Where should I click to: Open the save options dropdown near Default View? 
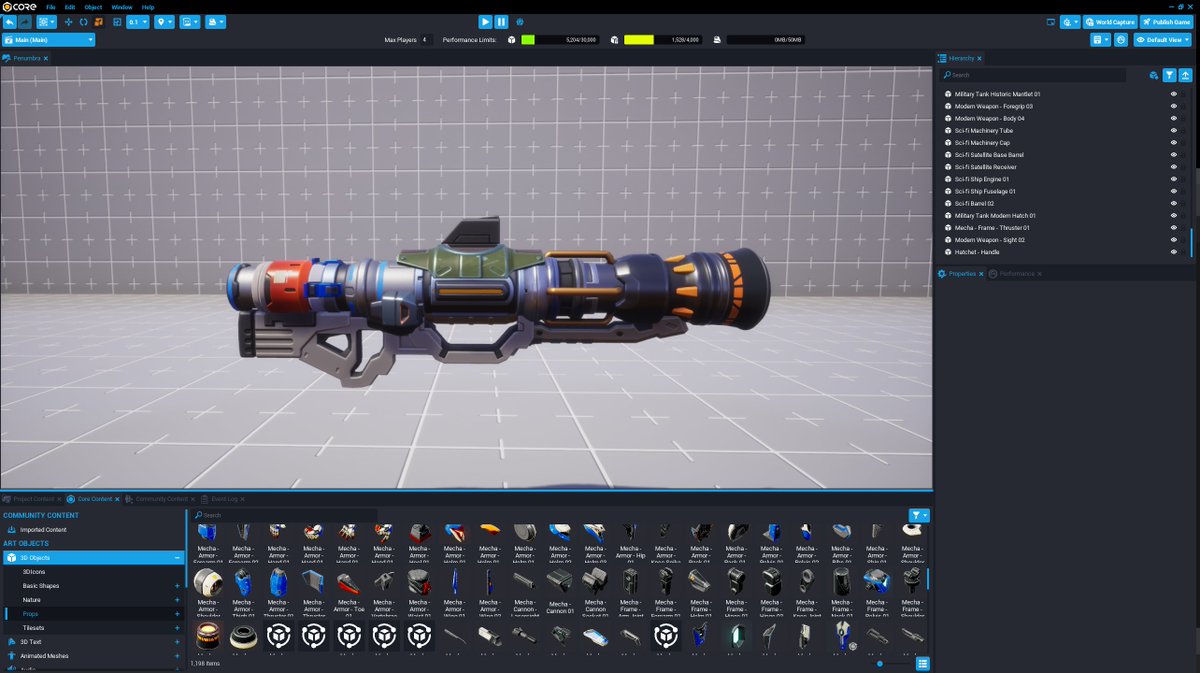click(x=1100, y=40)
